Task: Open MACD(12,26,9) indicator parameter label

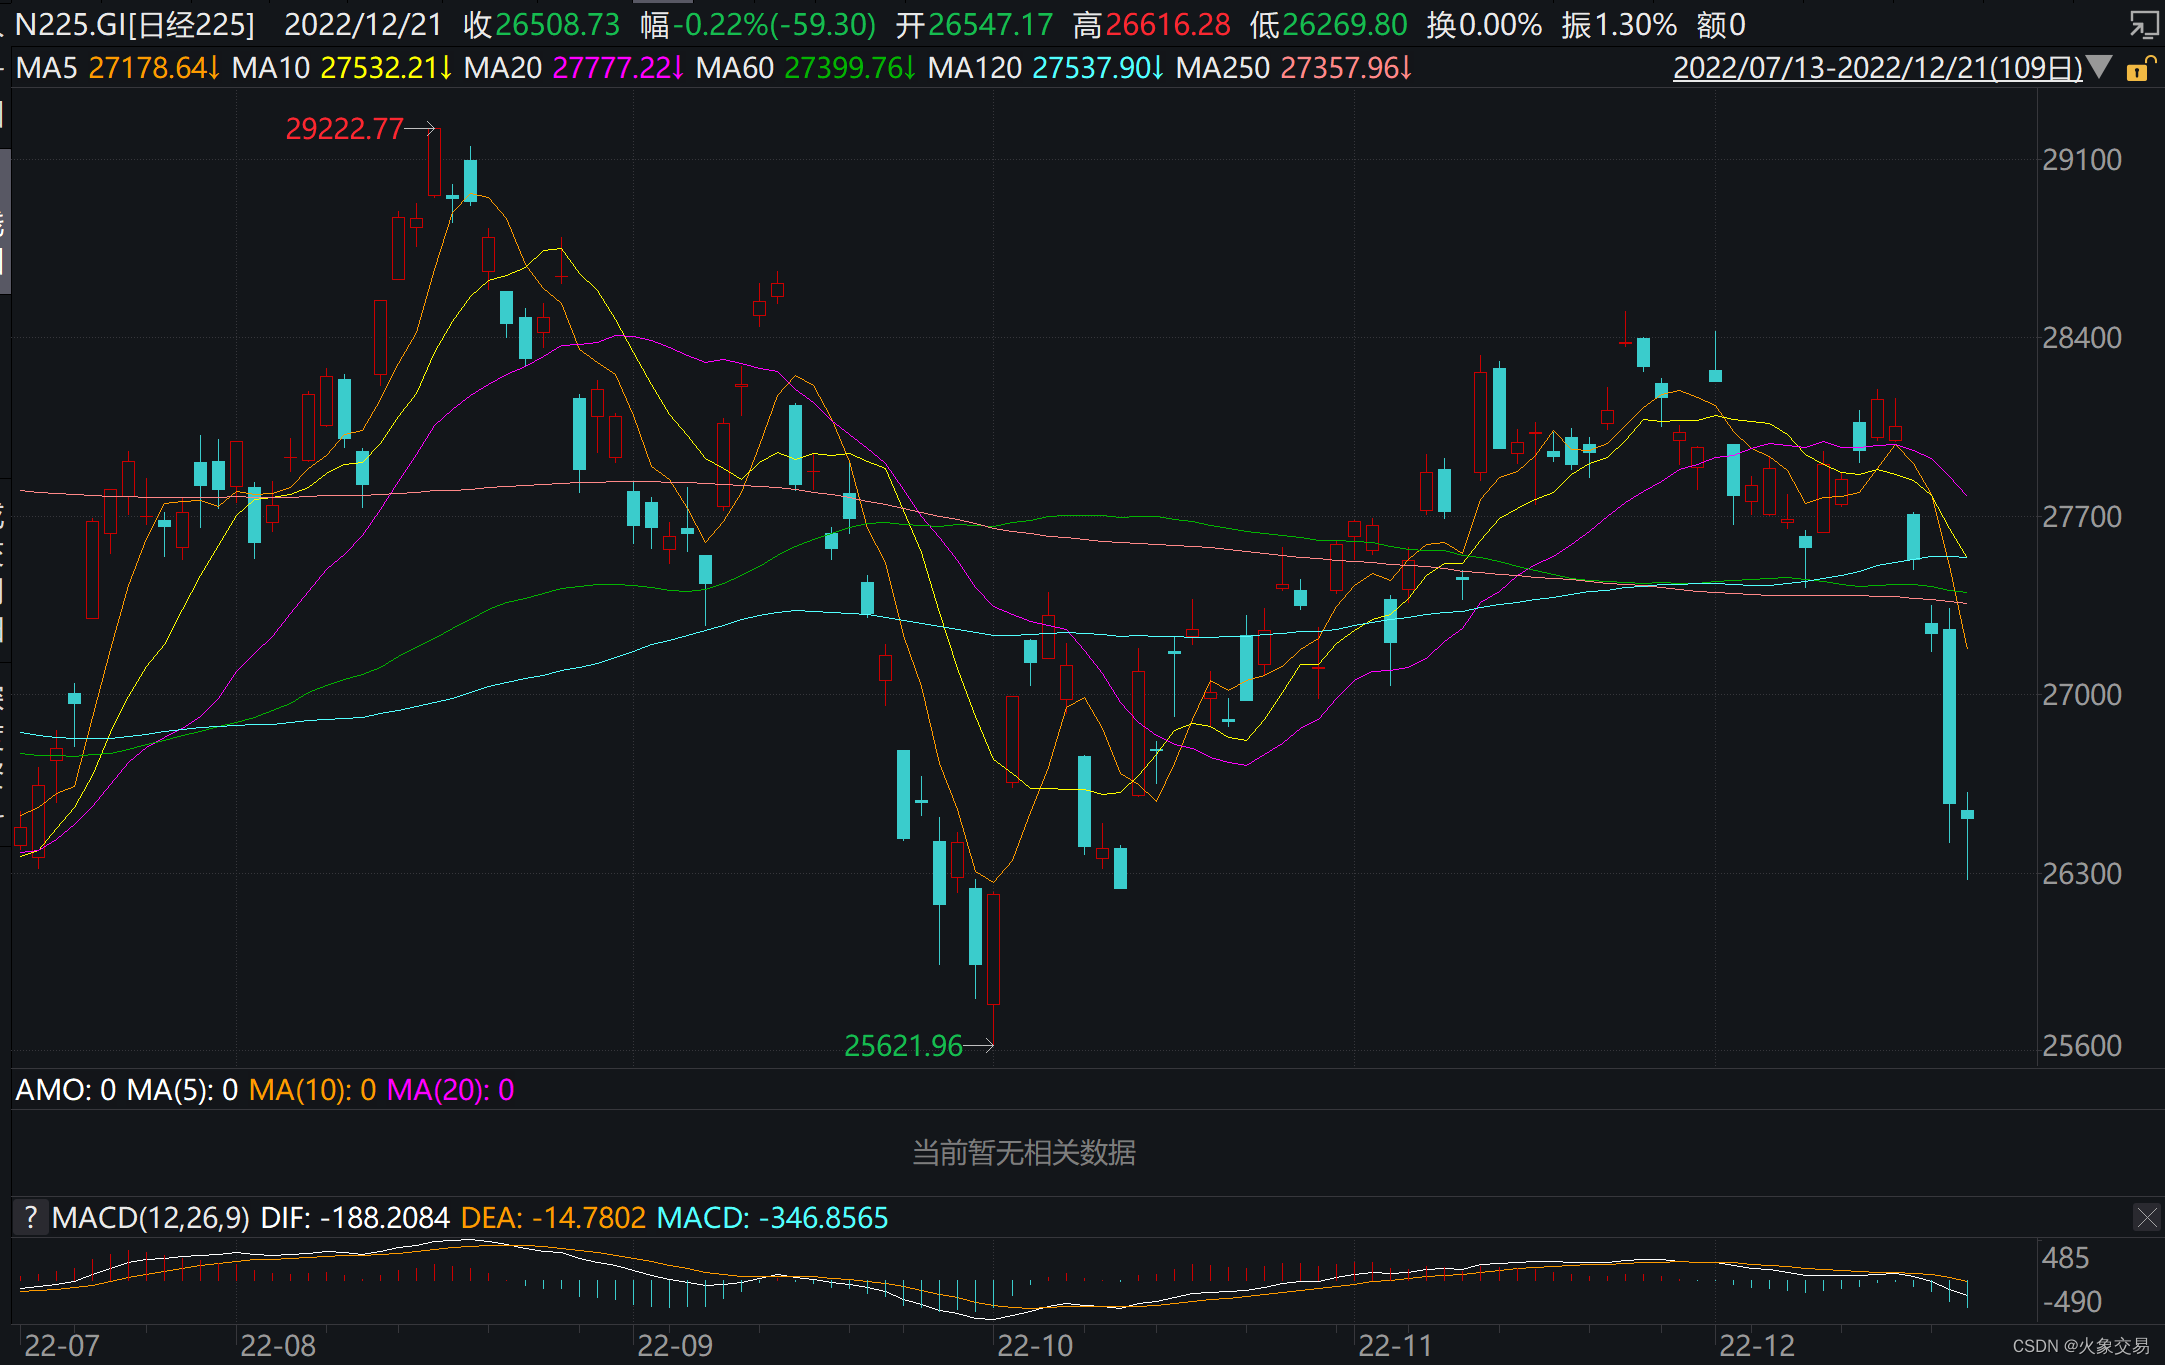Action: pyautogui.click(x=151, y=1217)
